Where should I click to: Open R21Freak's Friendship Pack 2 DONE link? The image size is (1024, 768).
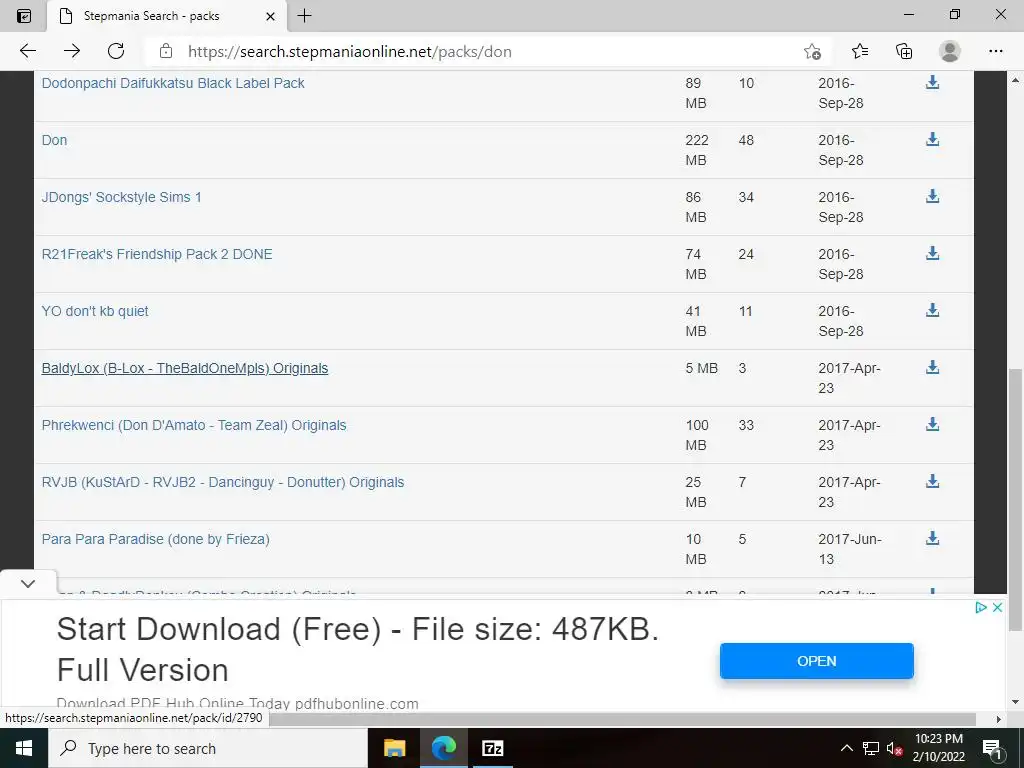click(157, 254)
